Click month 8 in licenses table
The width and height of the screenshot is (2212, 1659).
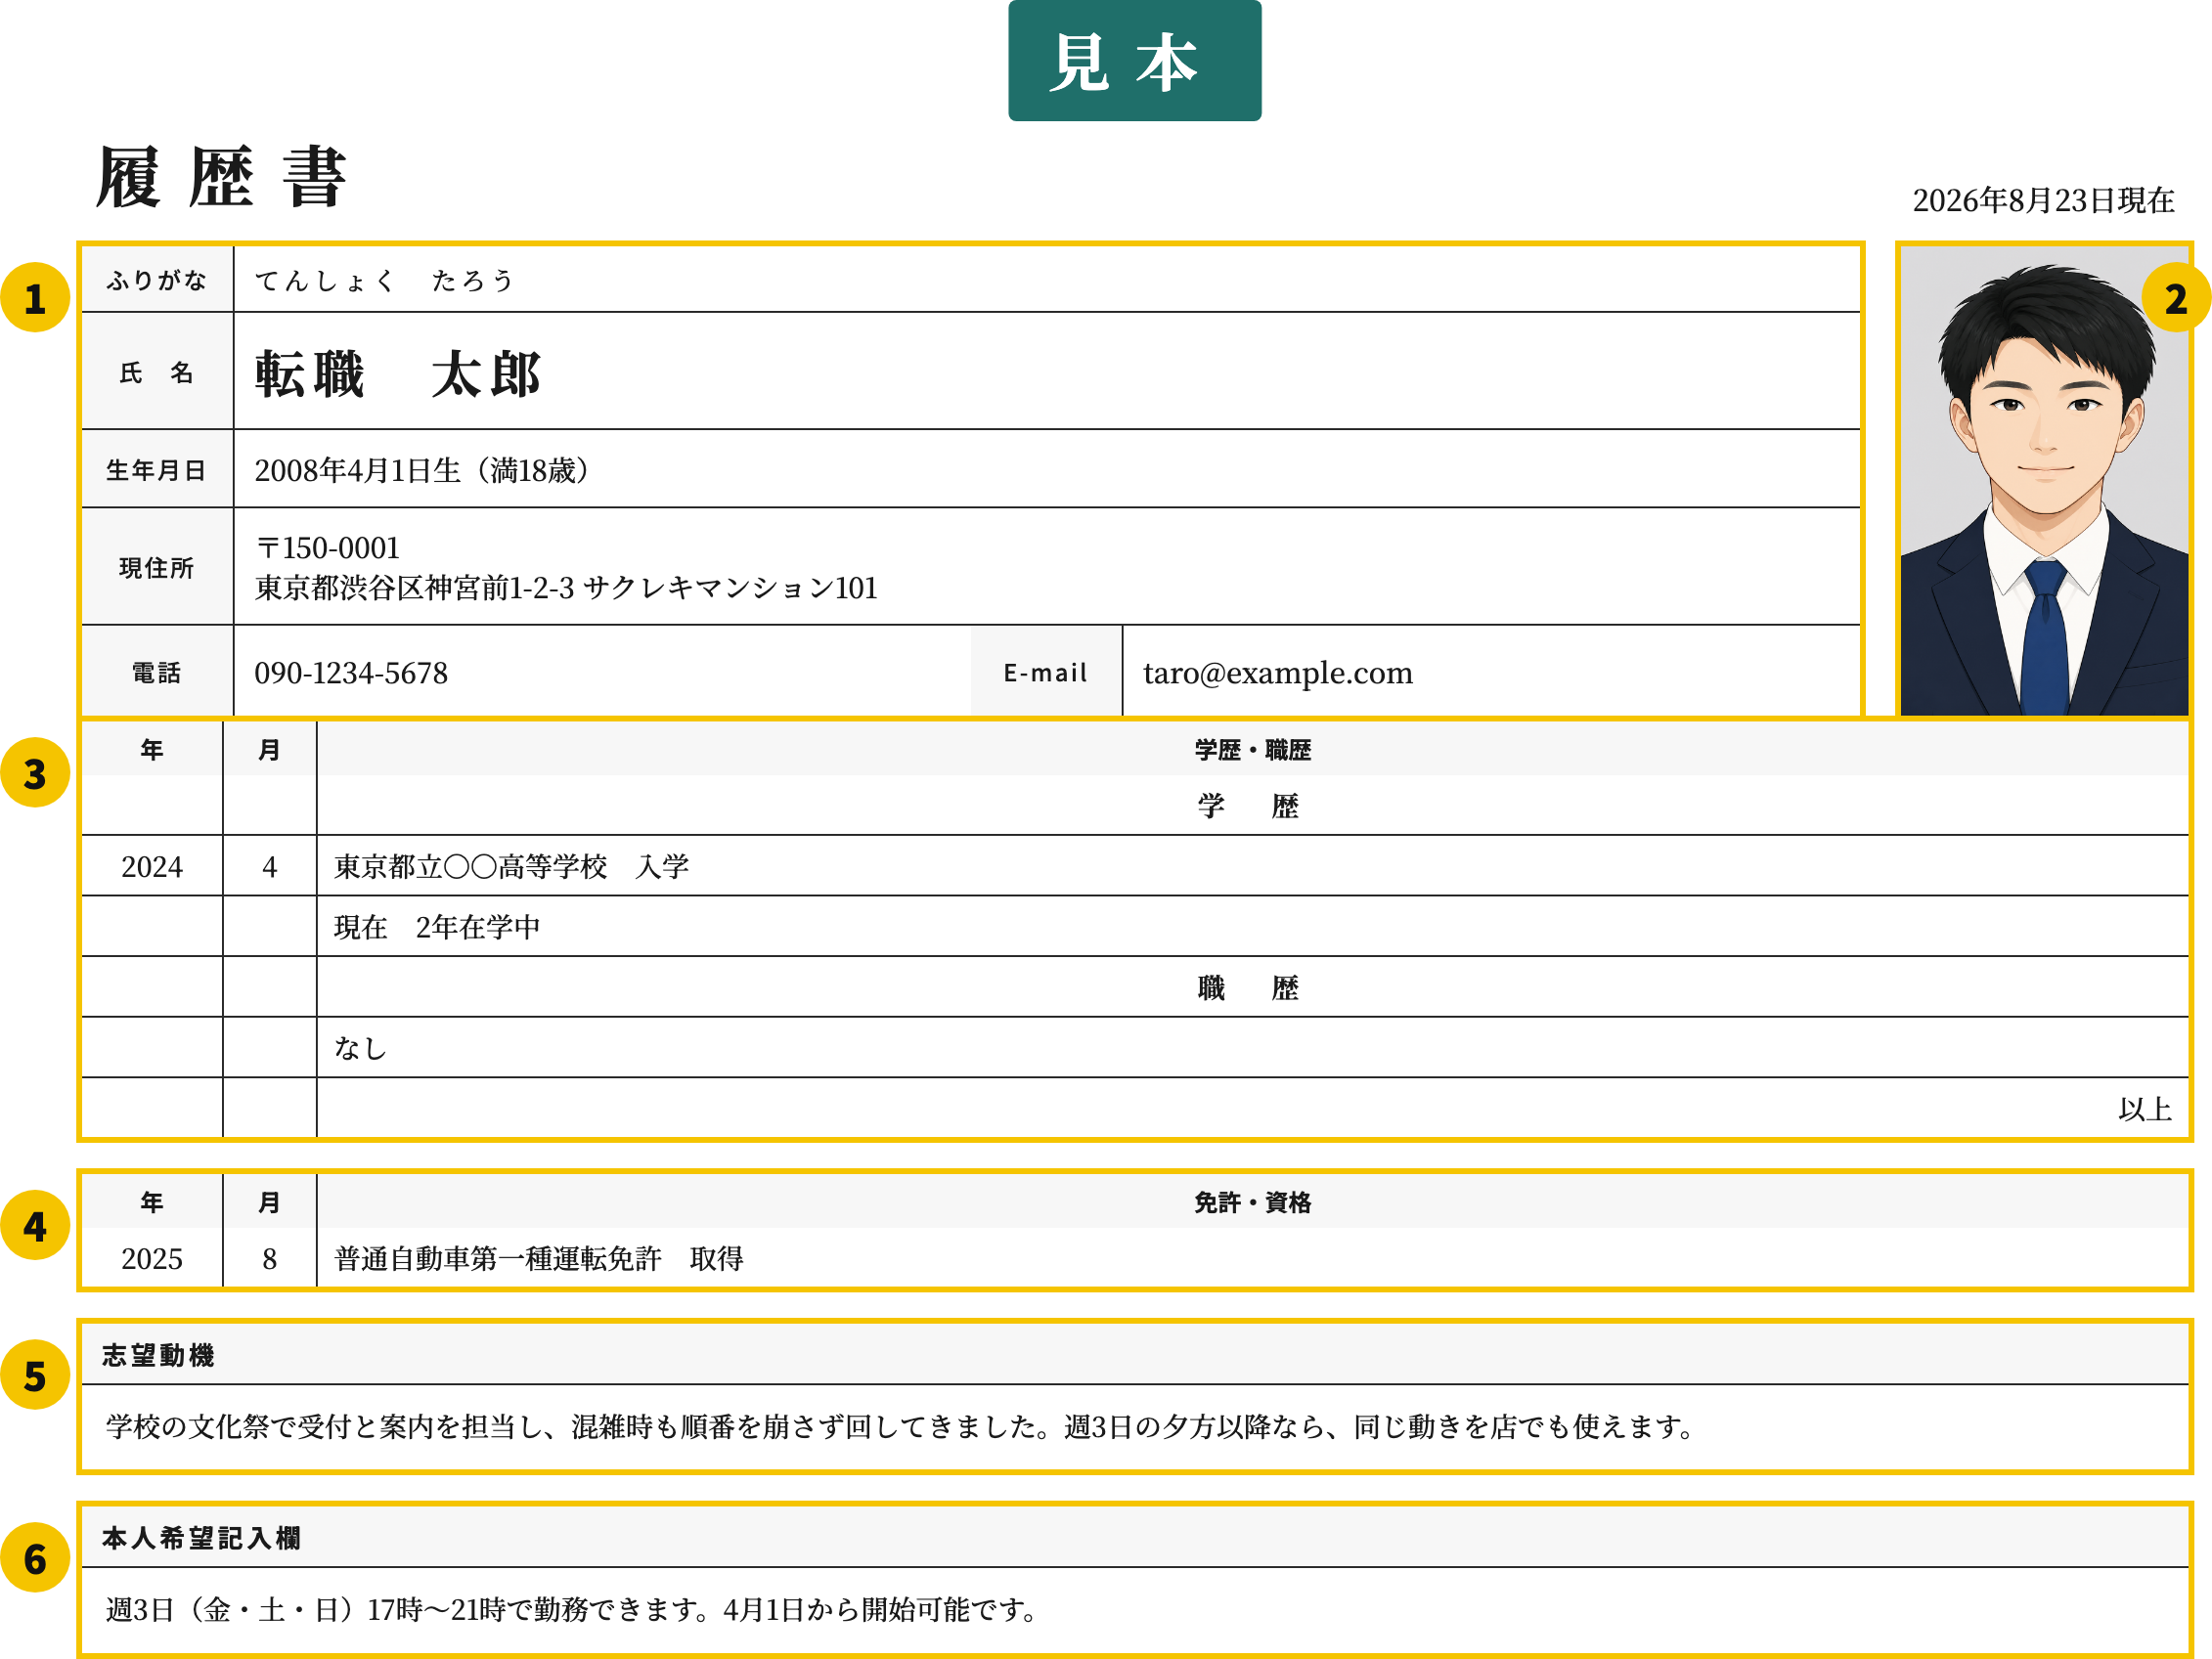269,1258
